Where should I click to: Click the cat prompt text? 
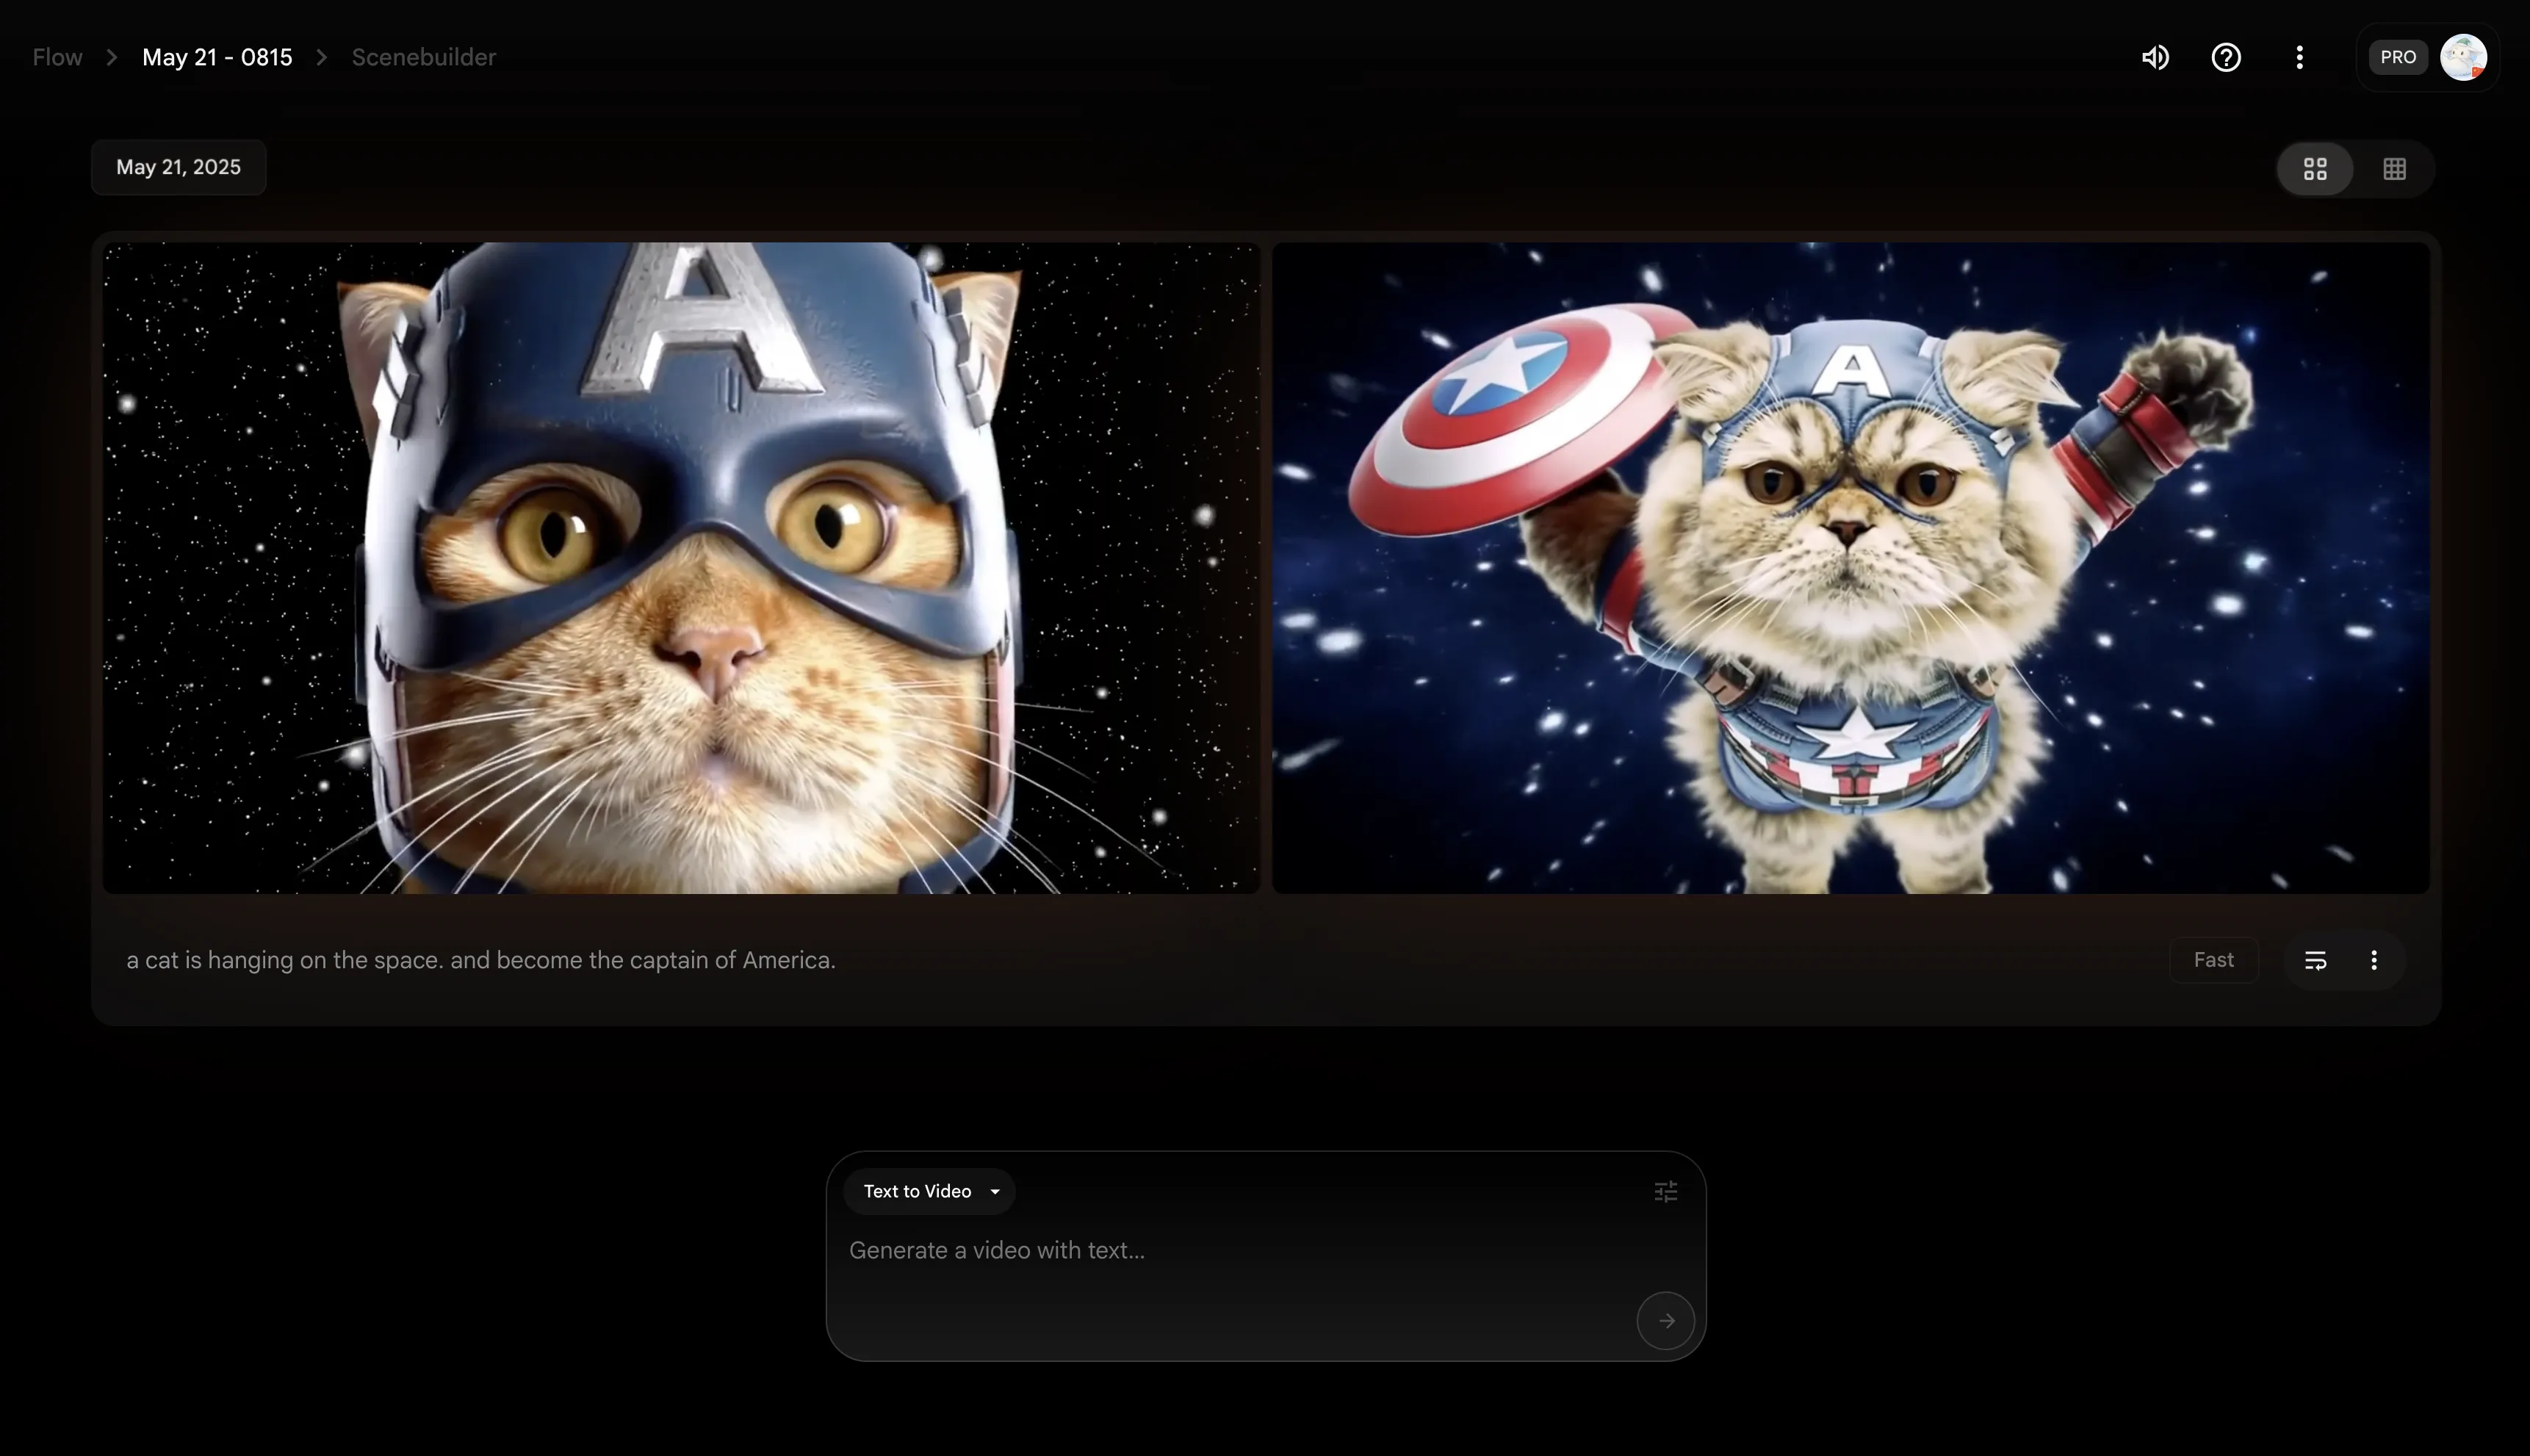(481, 960)
